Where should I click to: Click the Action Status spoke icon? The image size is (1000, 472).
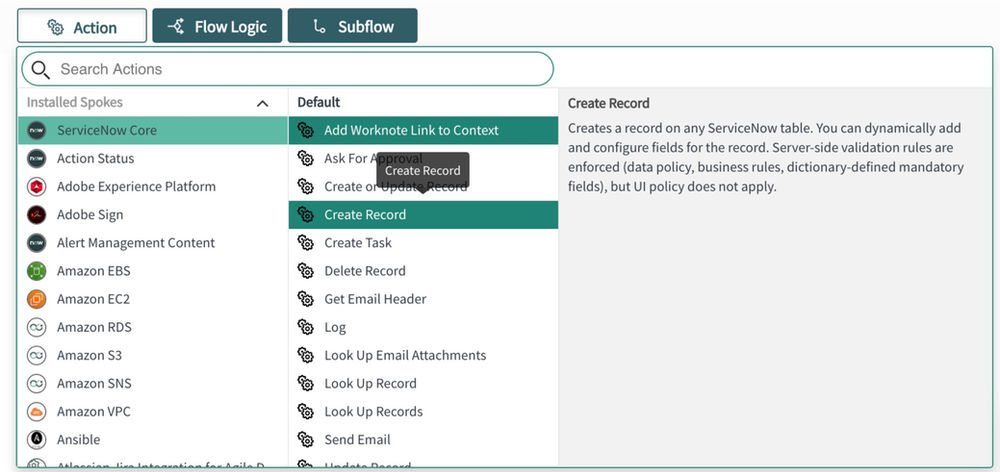pos(36,158)
